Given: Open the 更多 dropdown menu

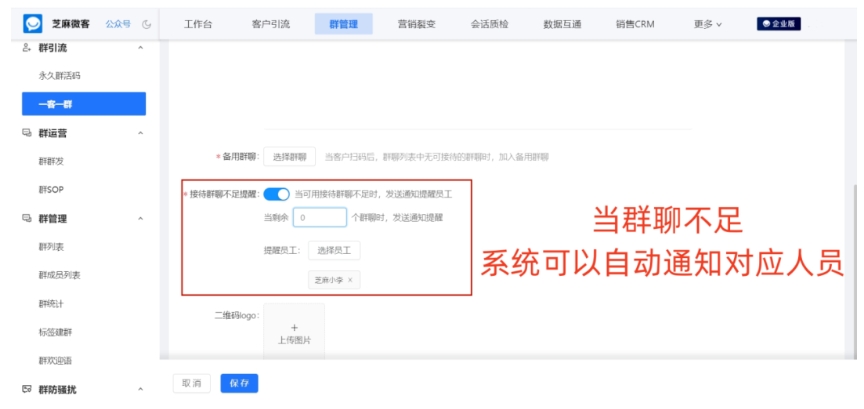Looking at the screenshot, I should (x=707, y=24).
